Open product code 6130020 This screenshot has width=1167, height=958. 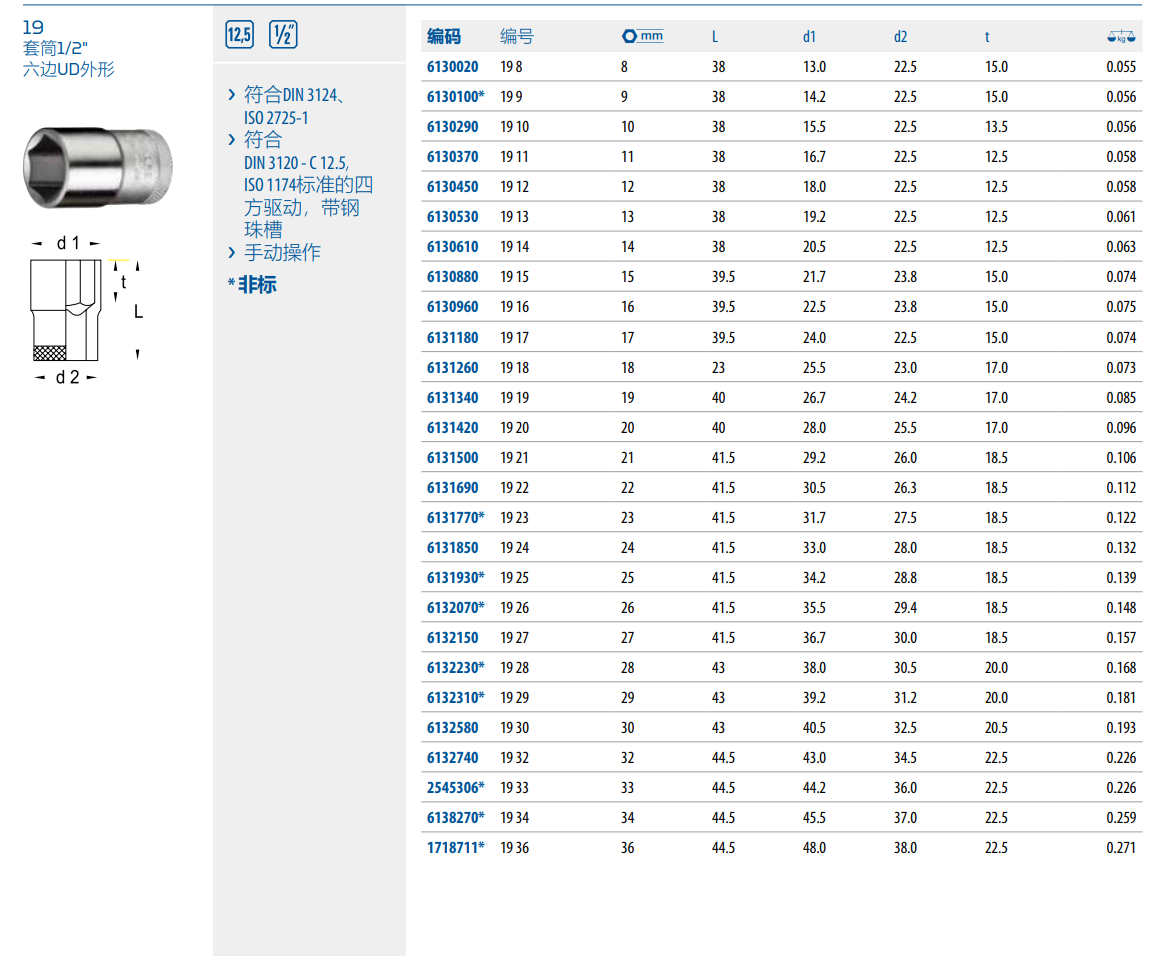(452, 67)
